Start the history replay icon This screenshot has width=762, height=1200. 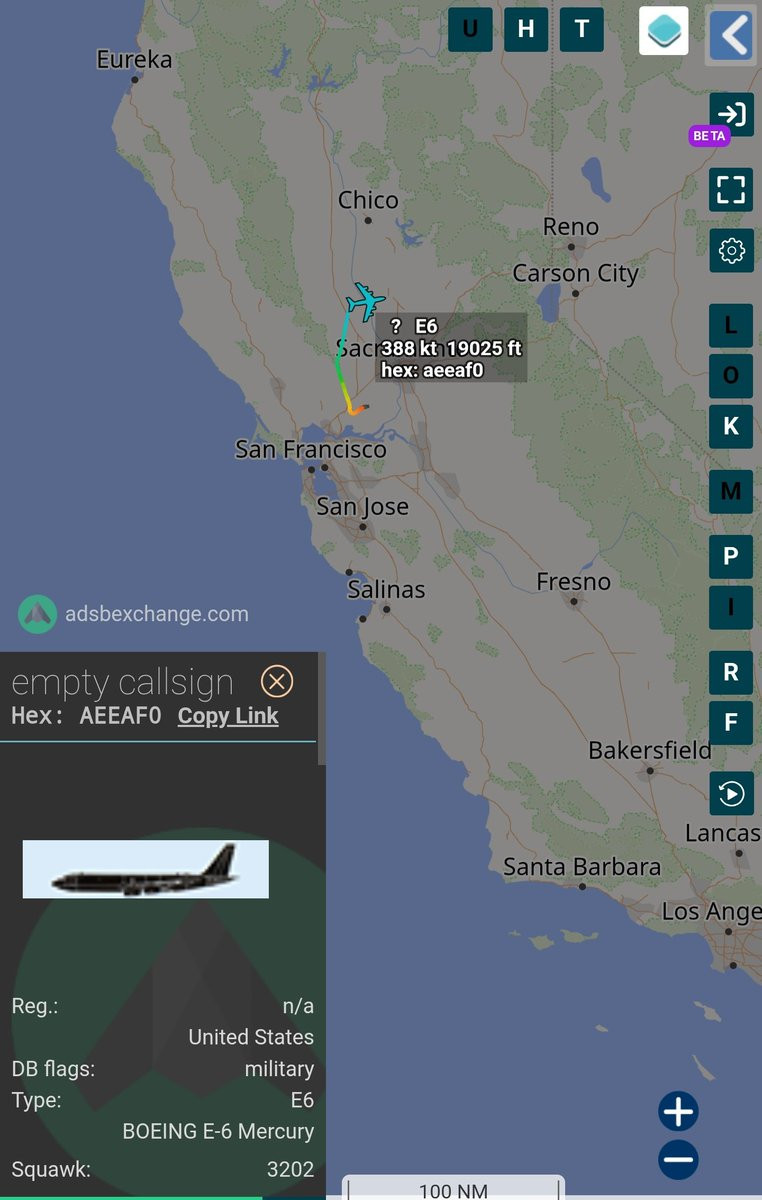tap(731, 794)
